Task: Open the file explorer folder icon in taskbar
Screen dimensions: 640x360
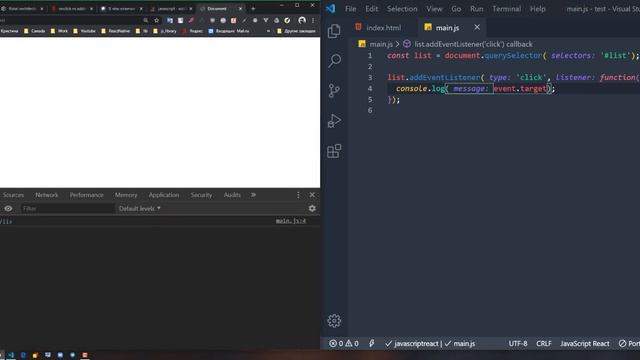Action: pos(35,355)
